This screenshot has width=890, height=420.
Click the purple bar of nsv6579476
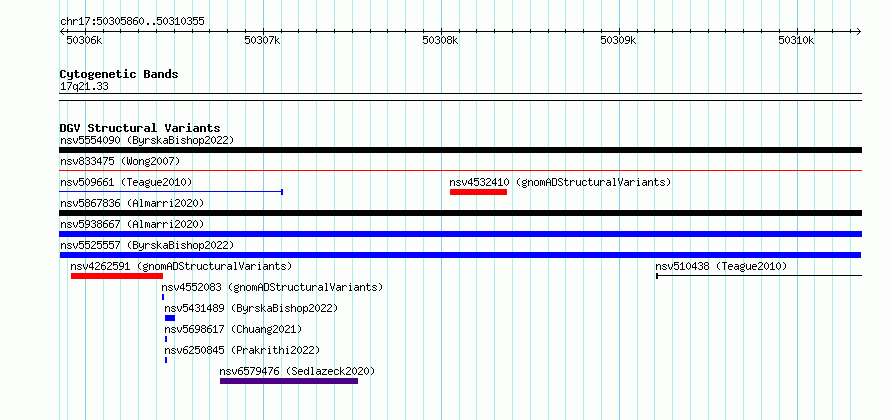289,381
